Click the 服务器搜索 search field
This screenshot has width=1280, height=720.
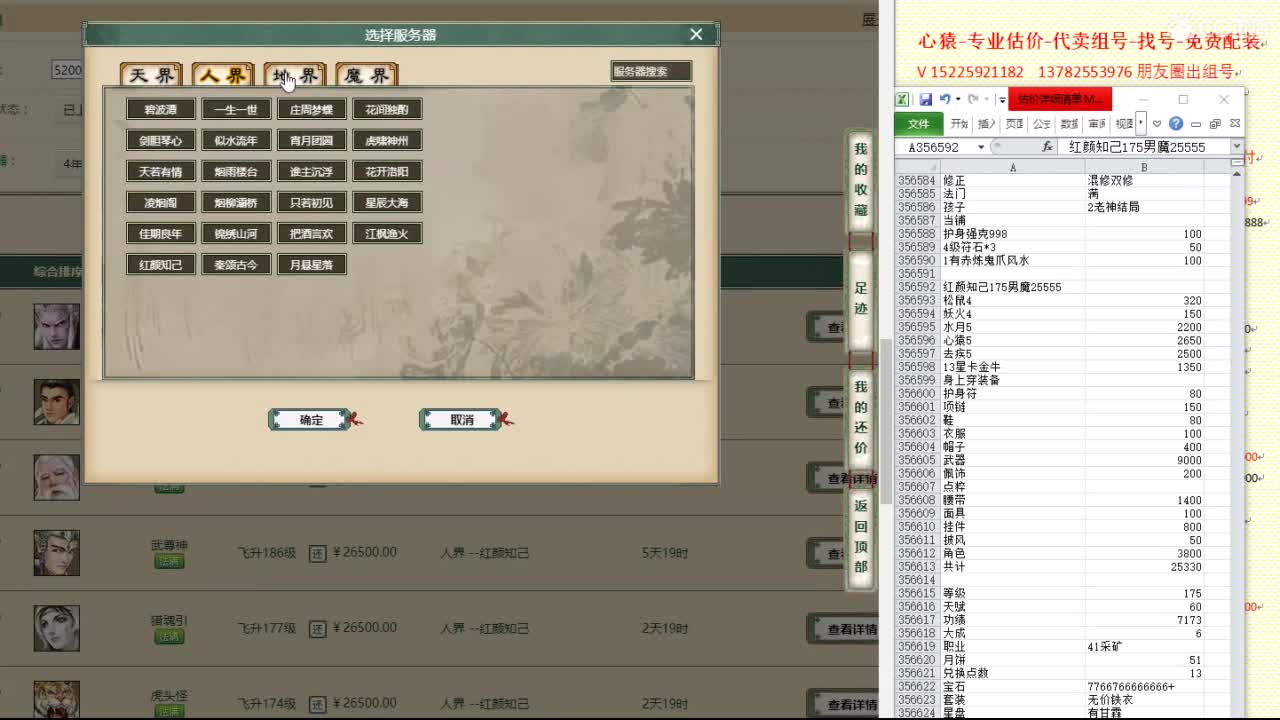651,71
